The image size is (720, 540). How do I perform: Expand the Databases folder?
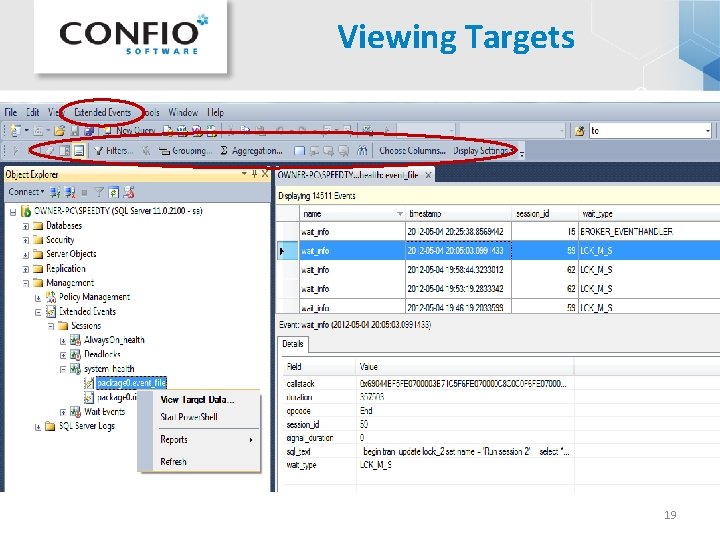click(x=26, y=226)
